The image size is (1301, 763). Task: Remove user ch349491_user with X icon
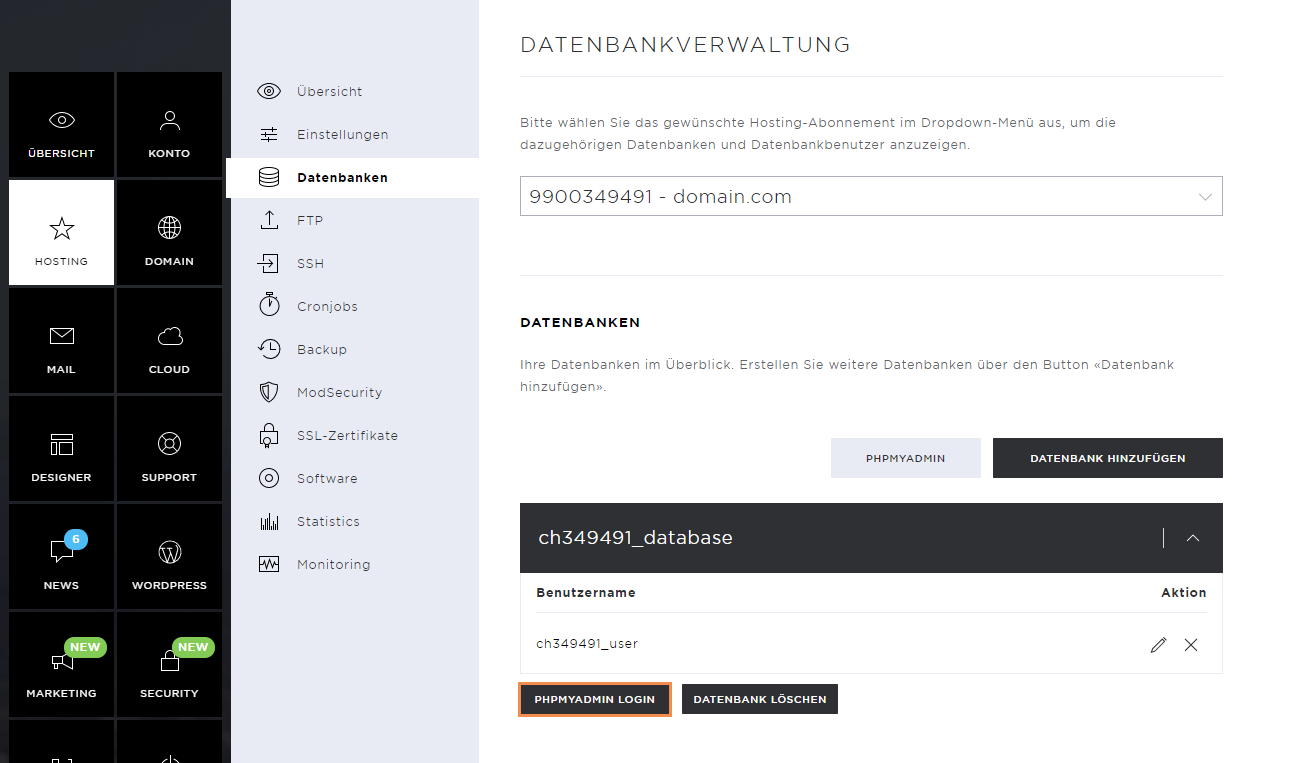pyautogui.click(x=1191, y=645)
